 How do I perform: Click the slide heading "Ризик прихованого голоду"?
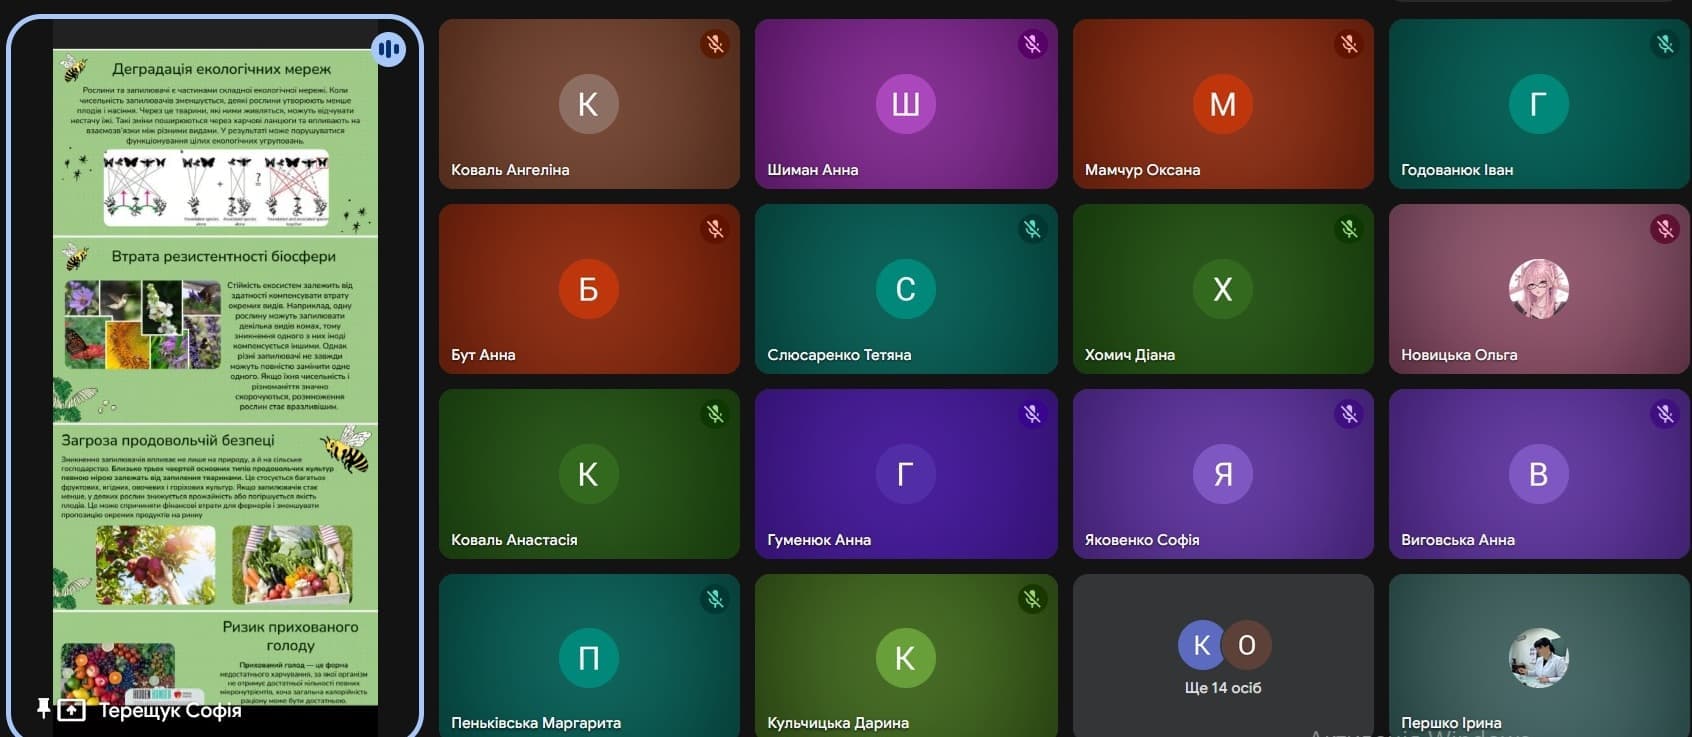pyautogui.click(x=290, y=636)
